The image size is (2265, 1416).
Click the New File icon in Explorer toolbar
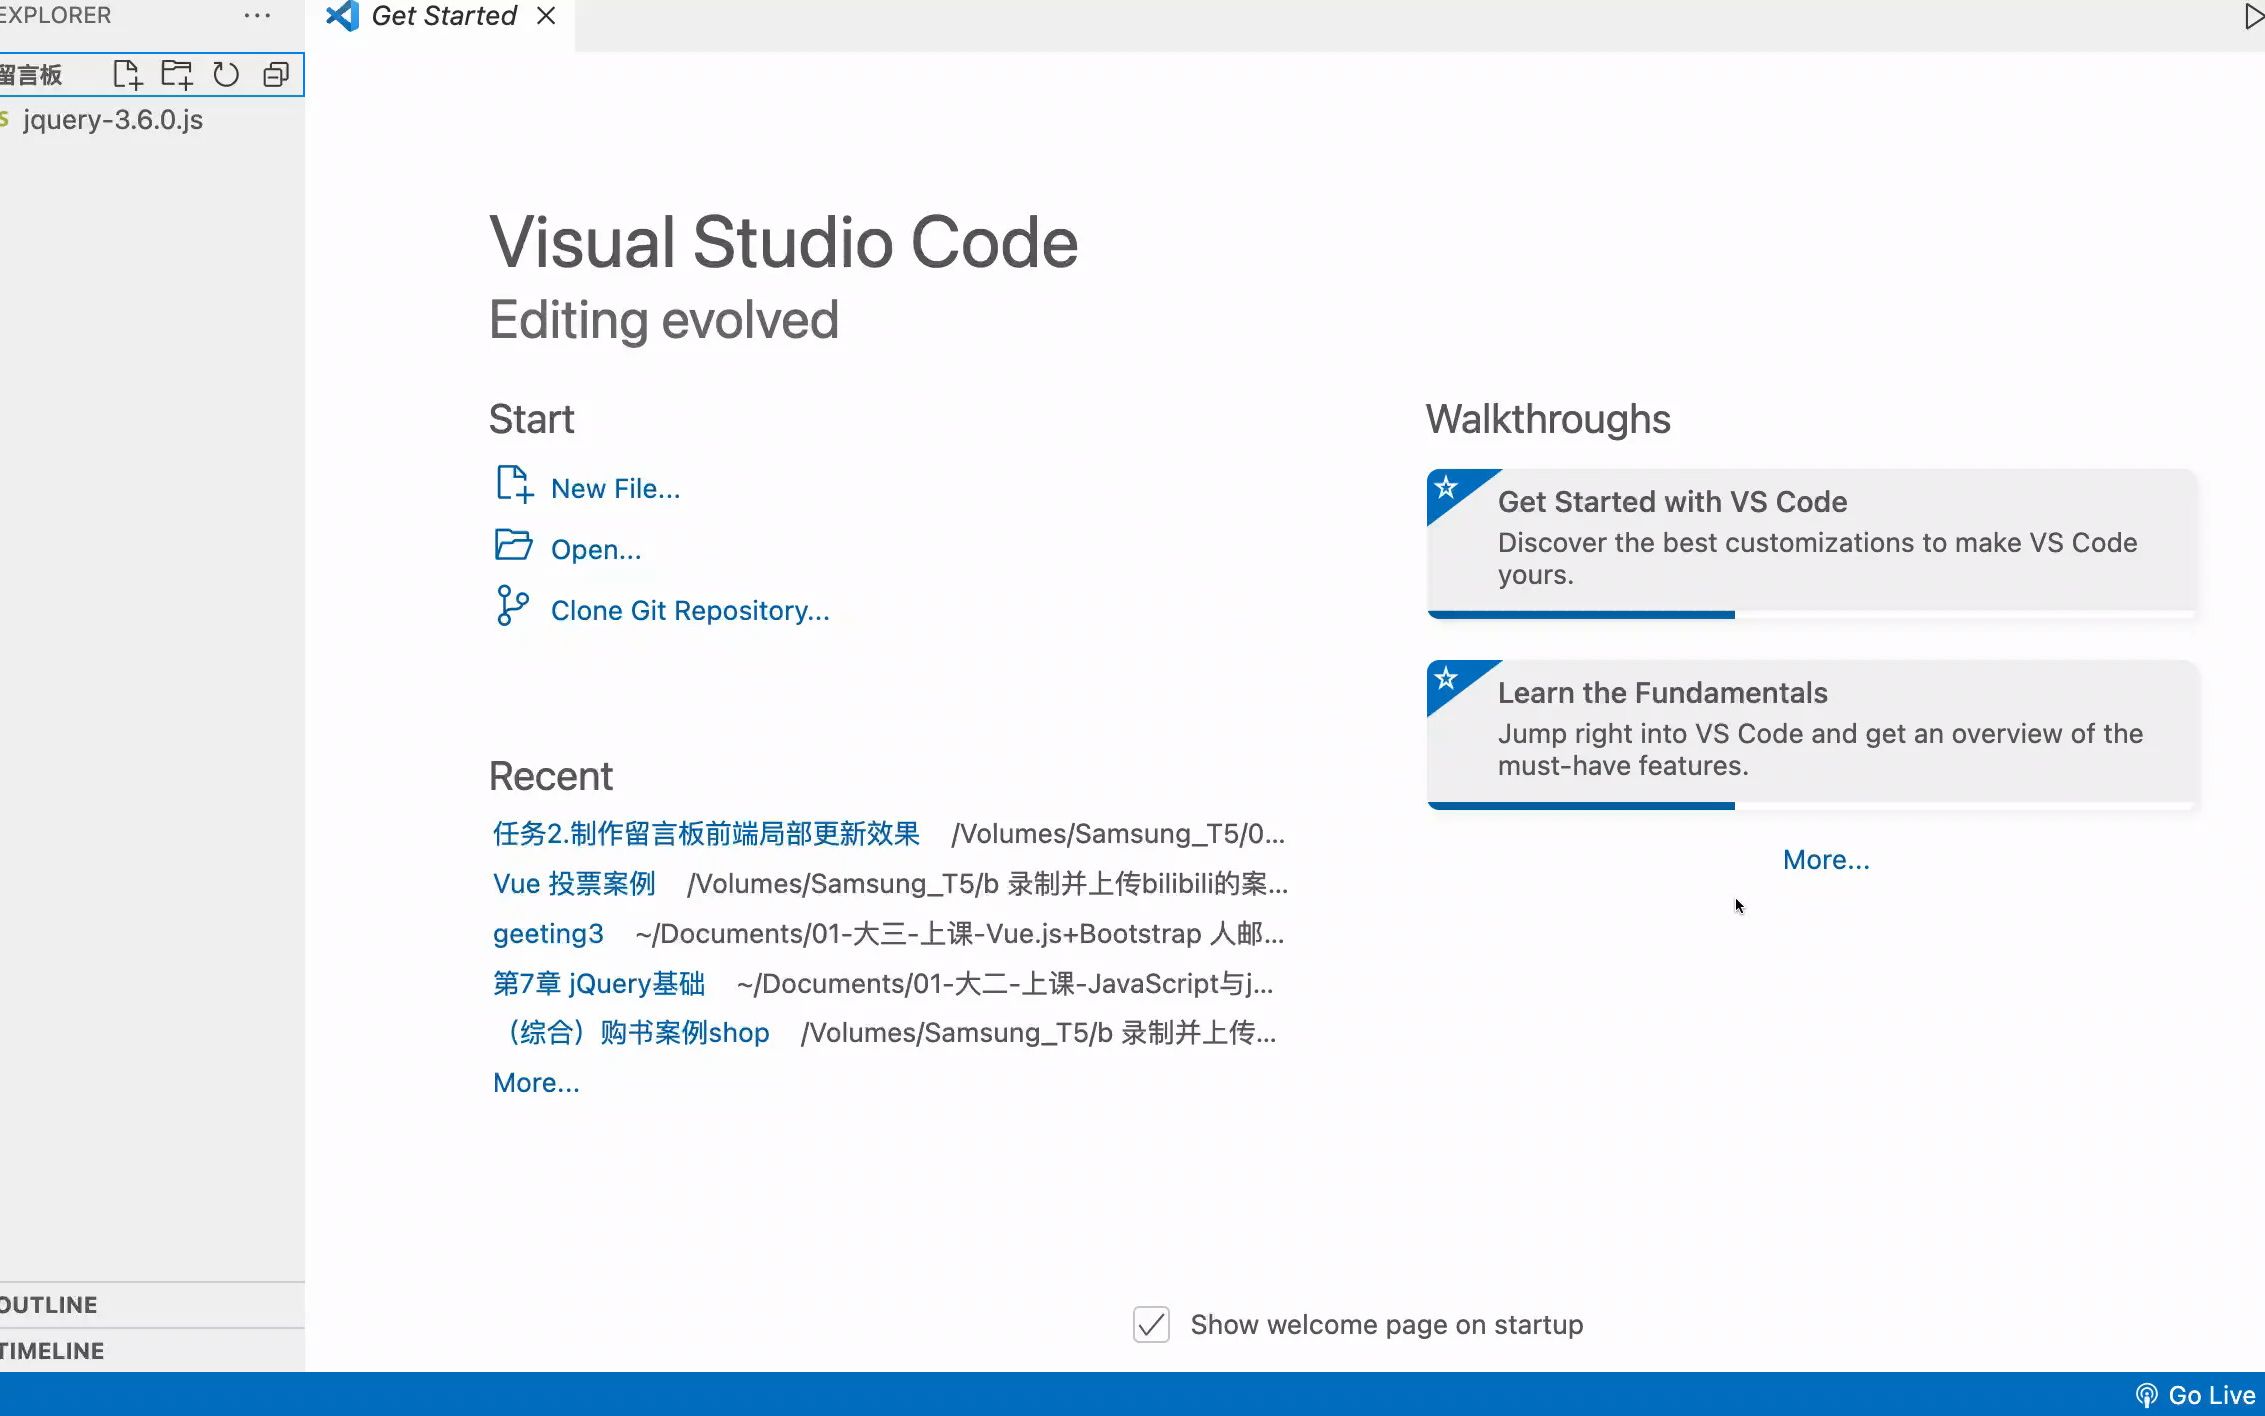(x=127, y=75)
